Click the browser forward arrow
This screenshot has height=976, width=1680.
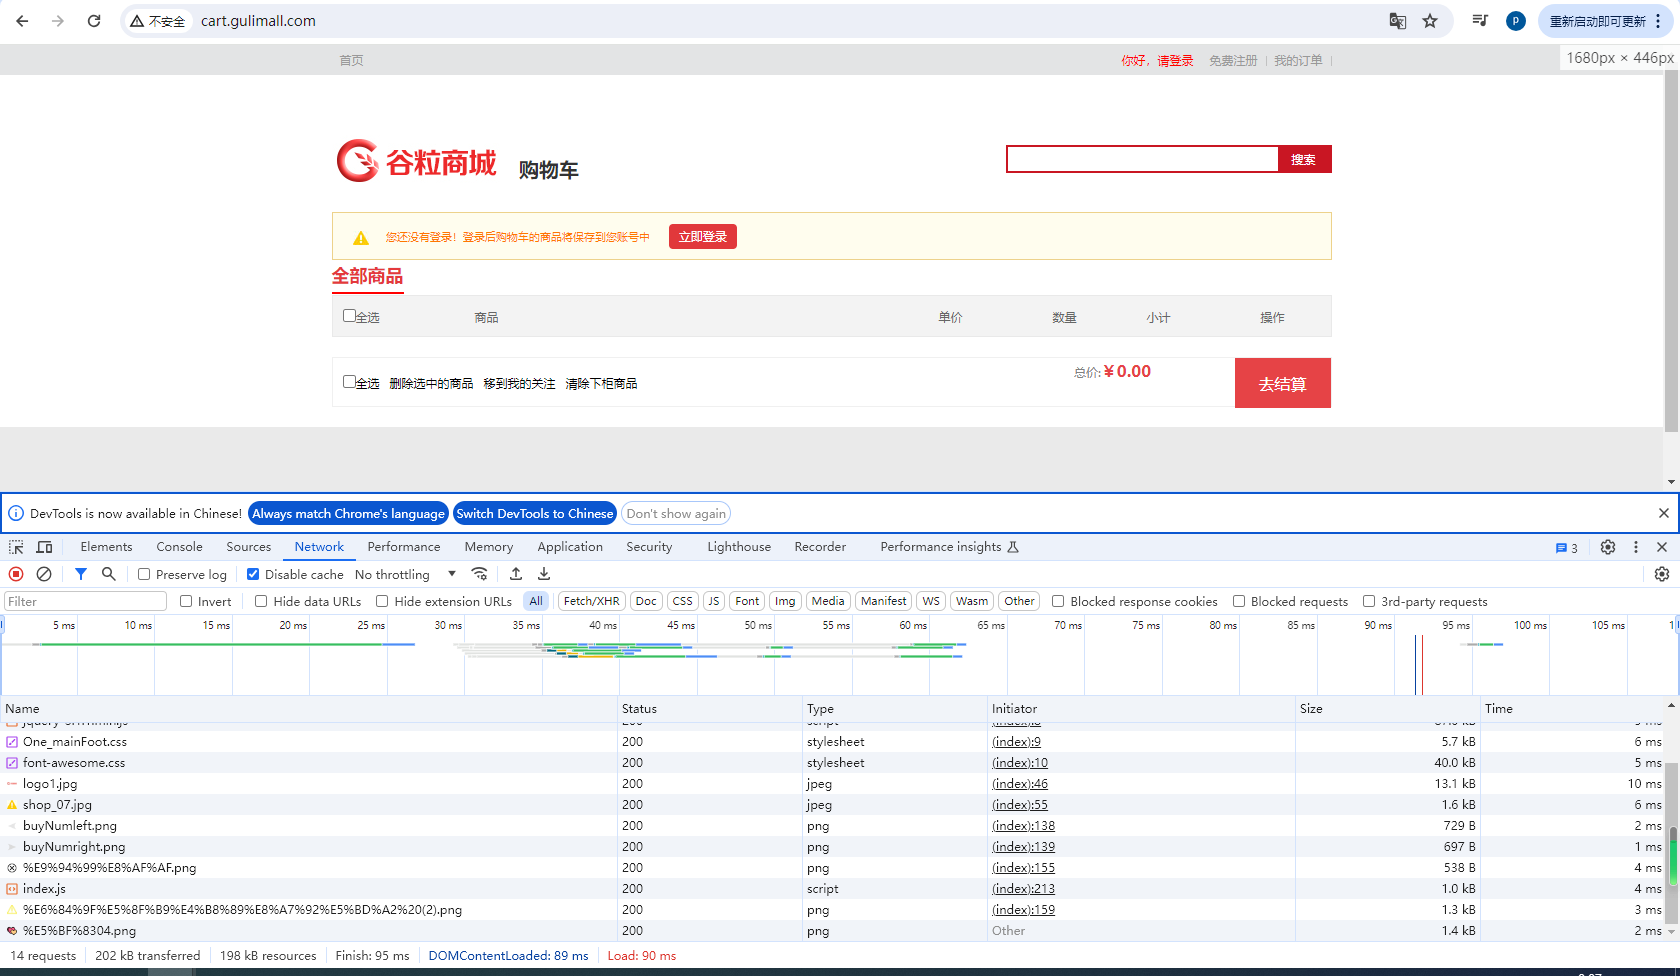coord(58,21)
